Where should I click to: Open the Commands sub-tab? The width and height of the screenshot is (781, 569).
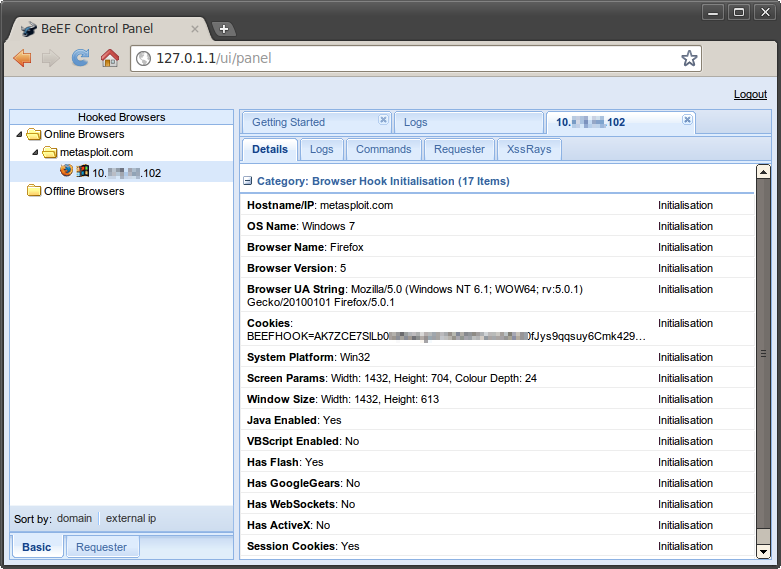(x=384, y=149)
